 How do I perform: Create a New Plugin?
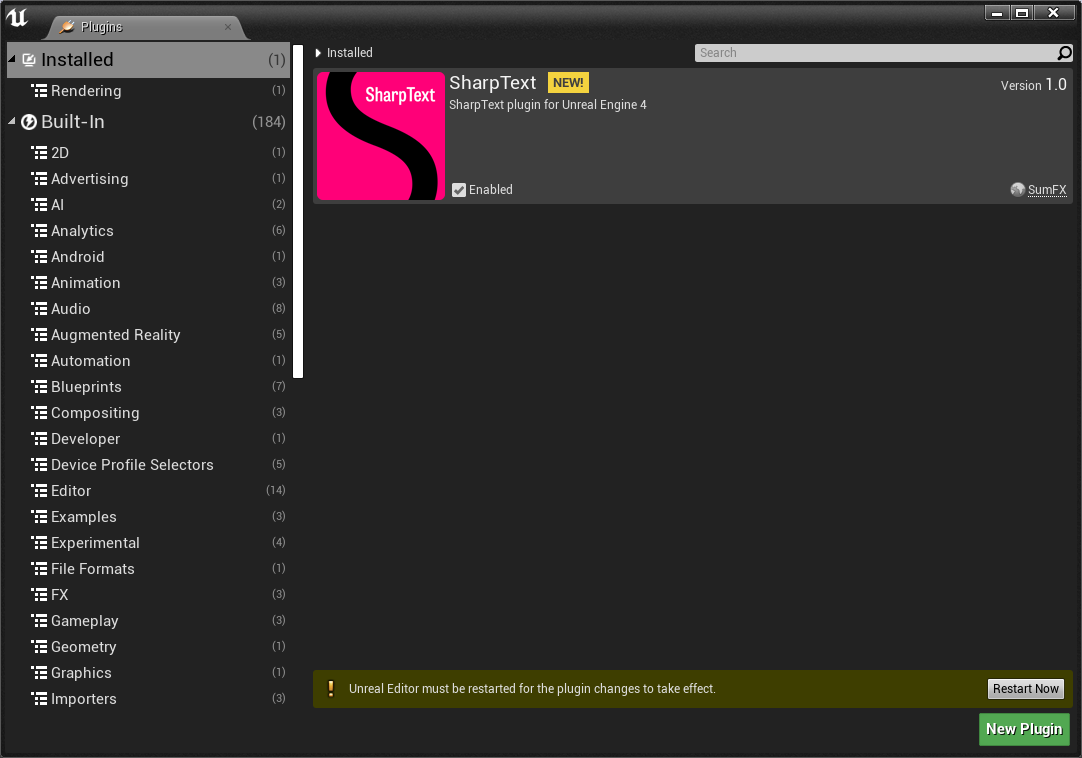(1024, 729)
